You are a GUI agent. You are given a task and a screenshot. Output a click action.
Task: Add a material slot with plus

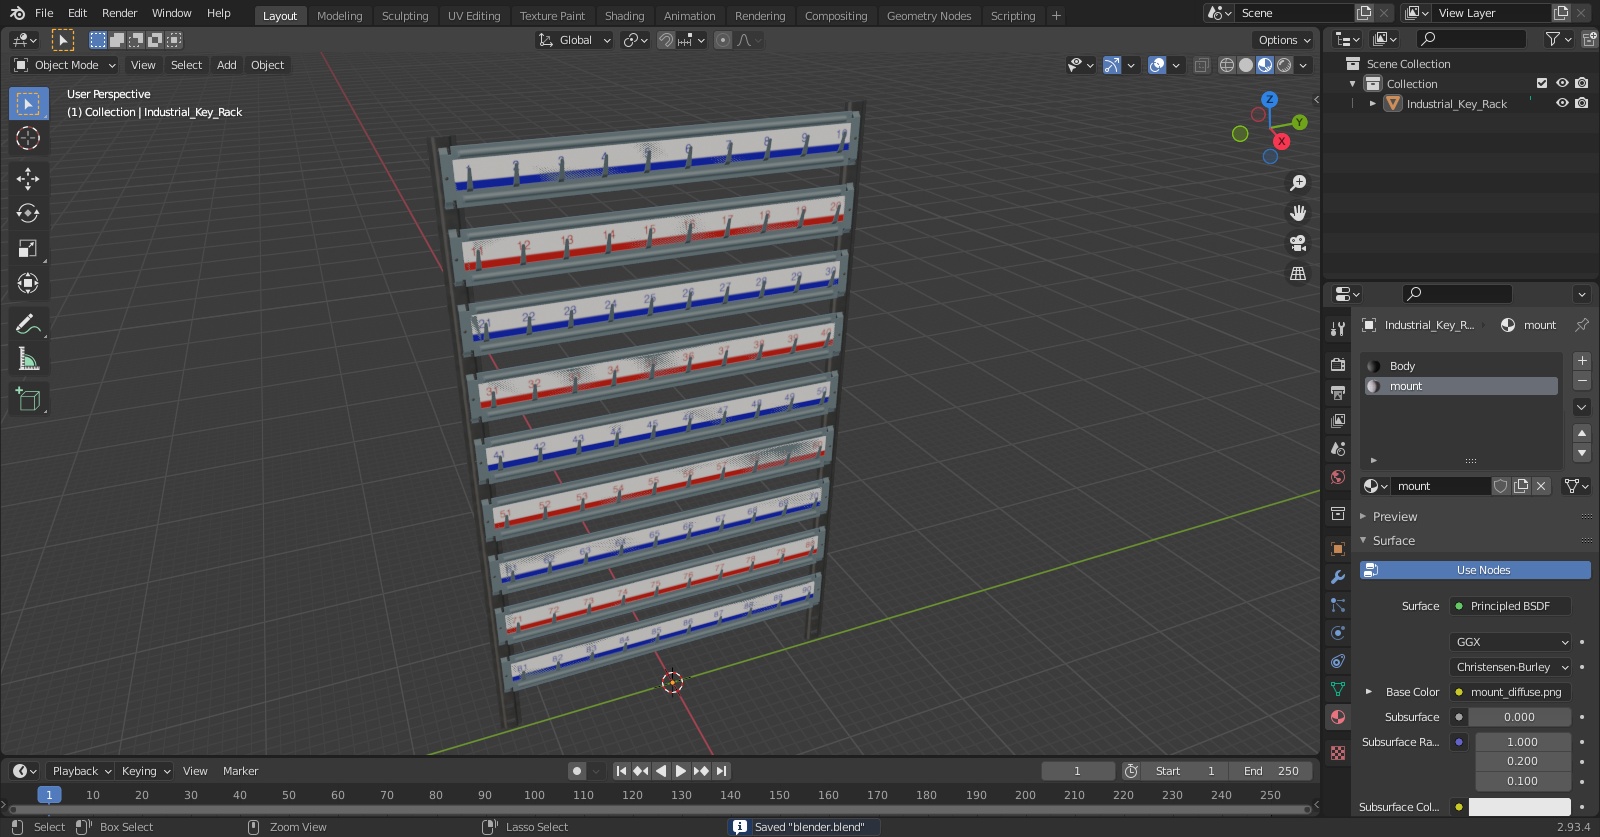click(1582, 361)
